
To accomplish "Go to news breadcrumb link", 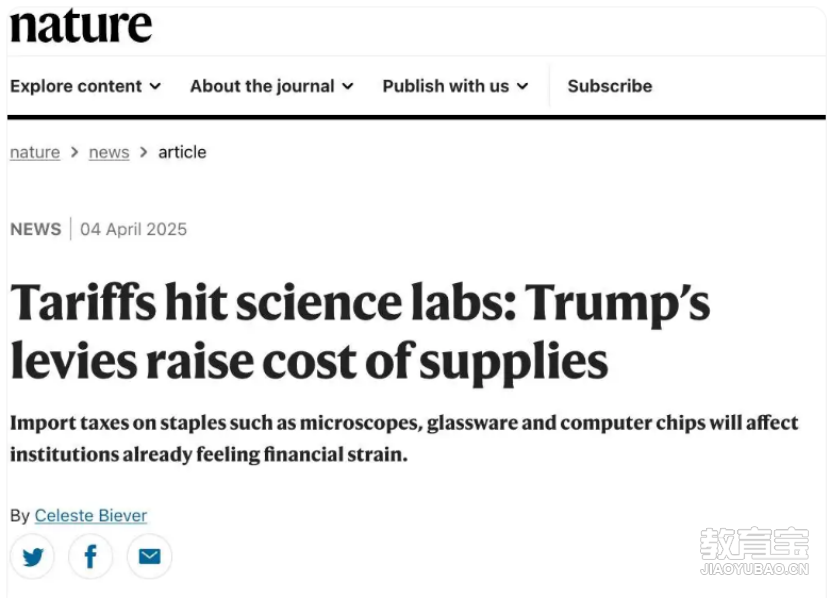I will [x=109, y=152].
